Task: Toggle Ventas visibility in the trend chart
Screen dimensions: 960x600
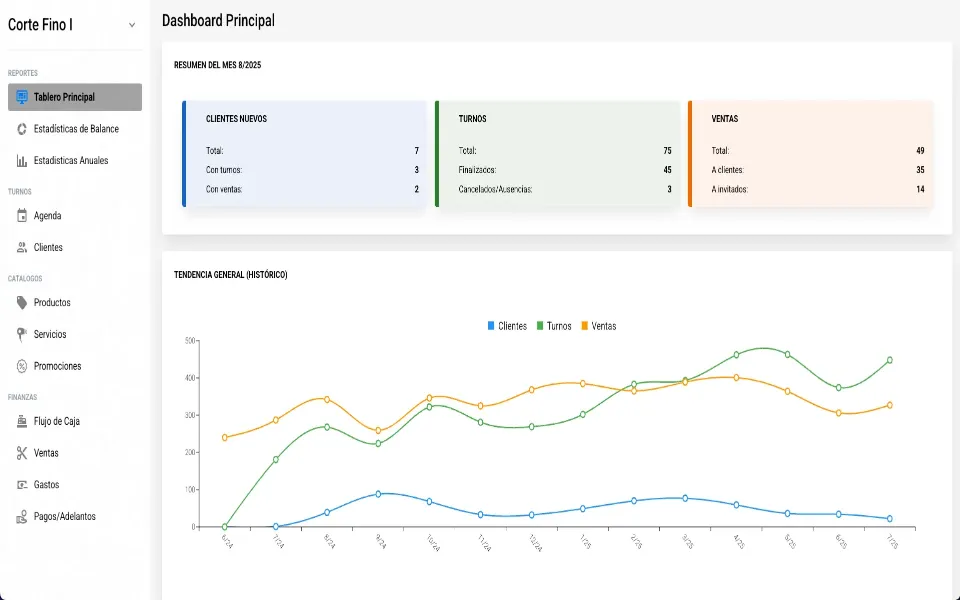Action: point(600,325)
